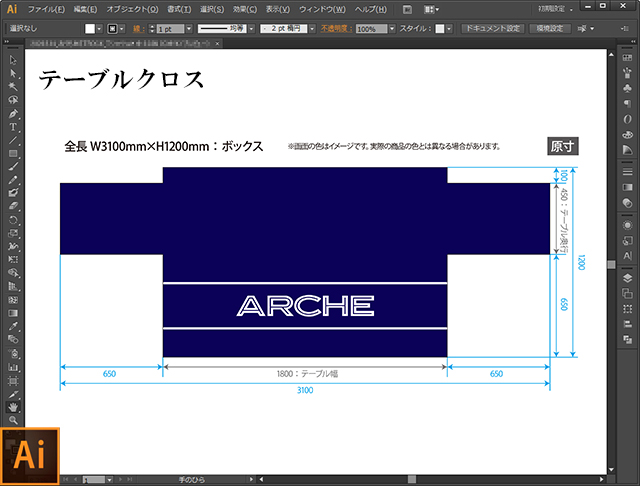Close the open document tab

(217, 43)
